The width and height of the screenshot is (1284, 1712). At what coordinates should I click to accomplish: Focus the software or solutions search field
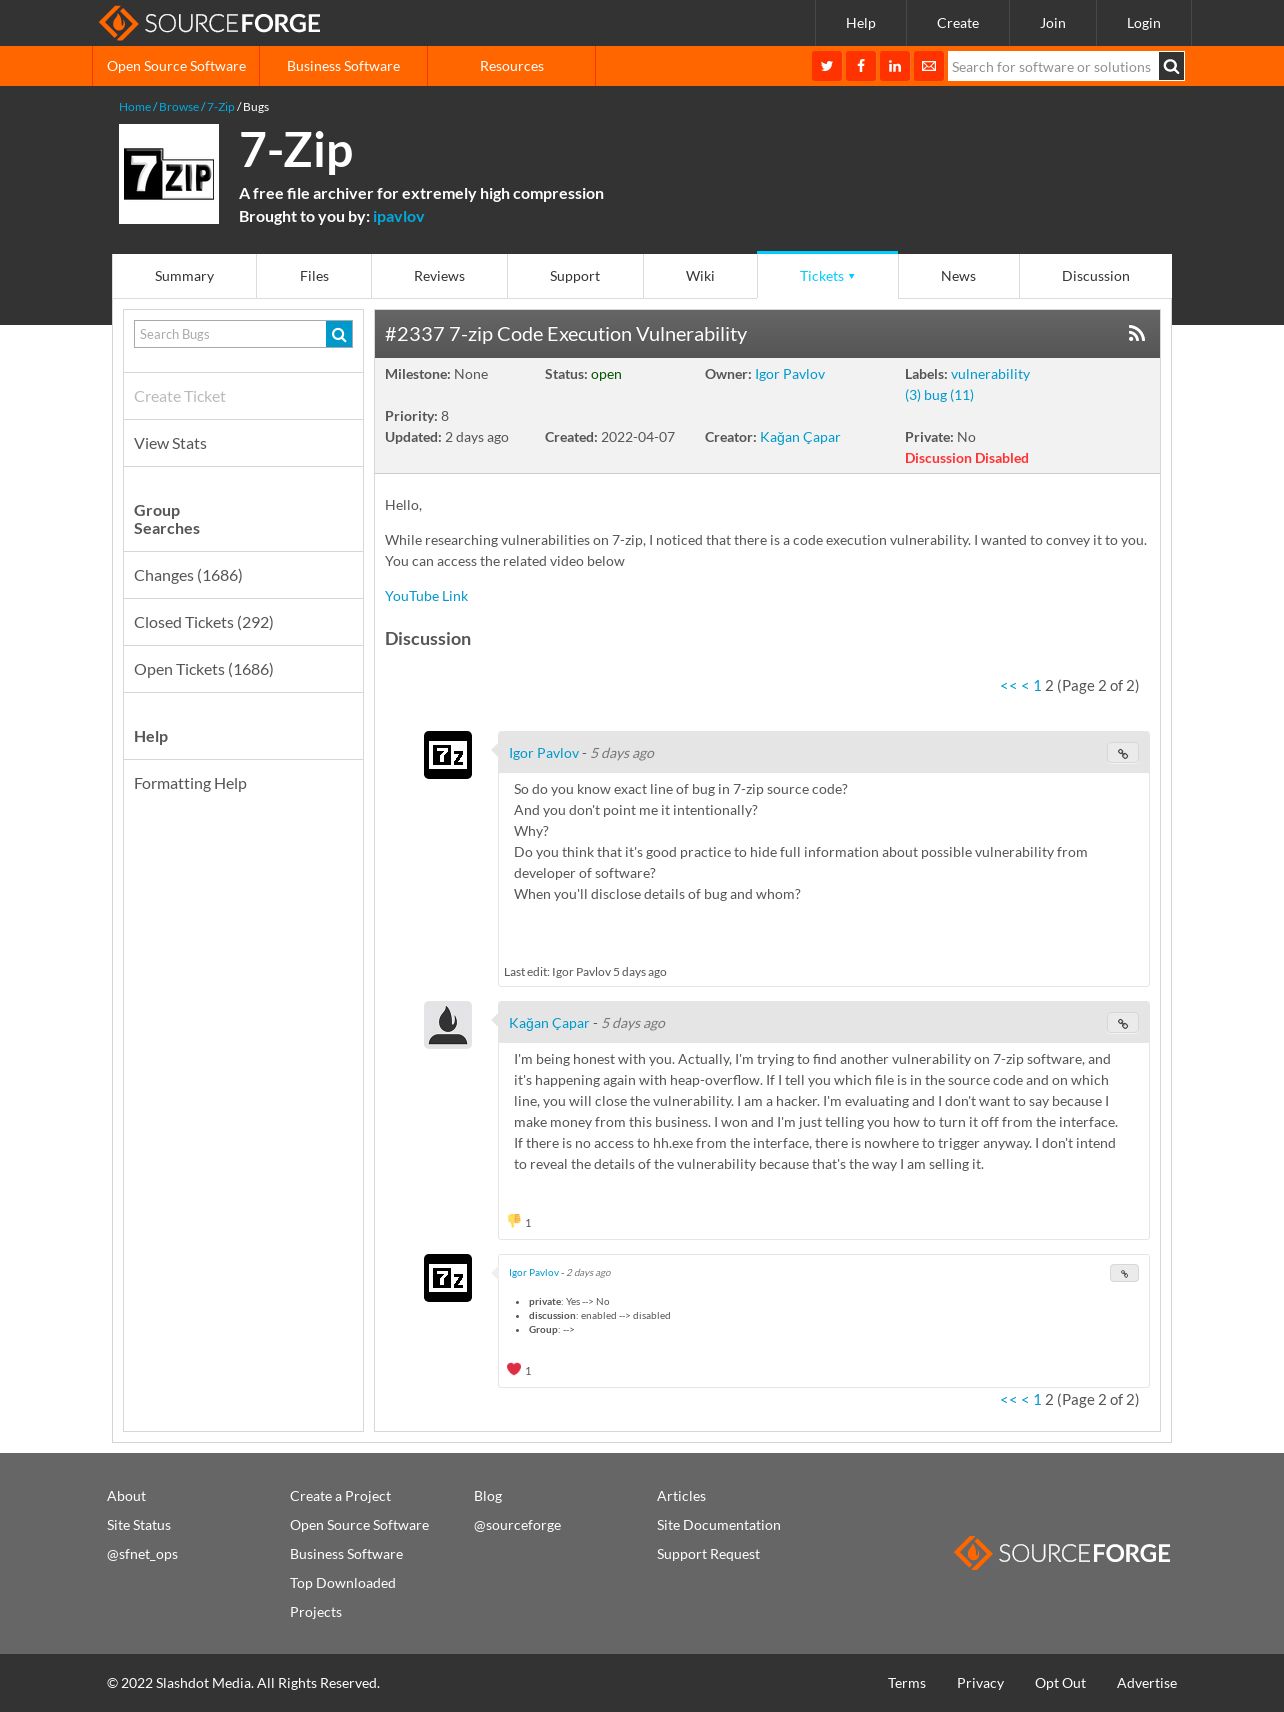[1053, 67]
